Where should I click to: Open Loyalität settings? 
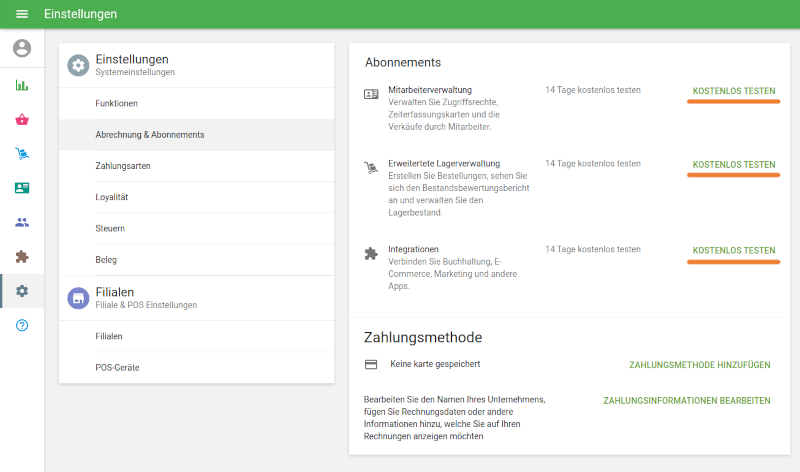pyautogui.click(x=196, y=197)
